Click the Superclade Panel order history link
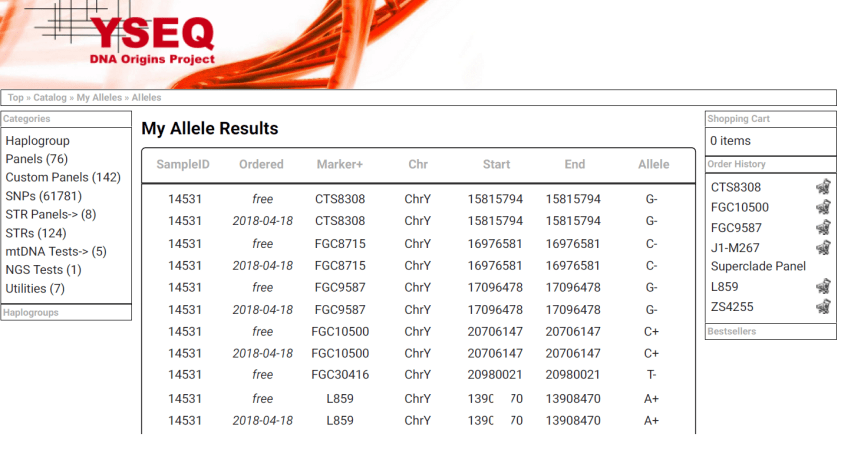 tap(758, 267)
